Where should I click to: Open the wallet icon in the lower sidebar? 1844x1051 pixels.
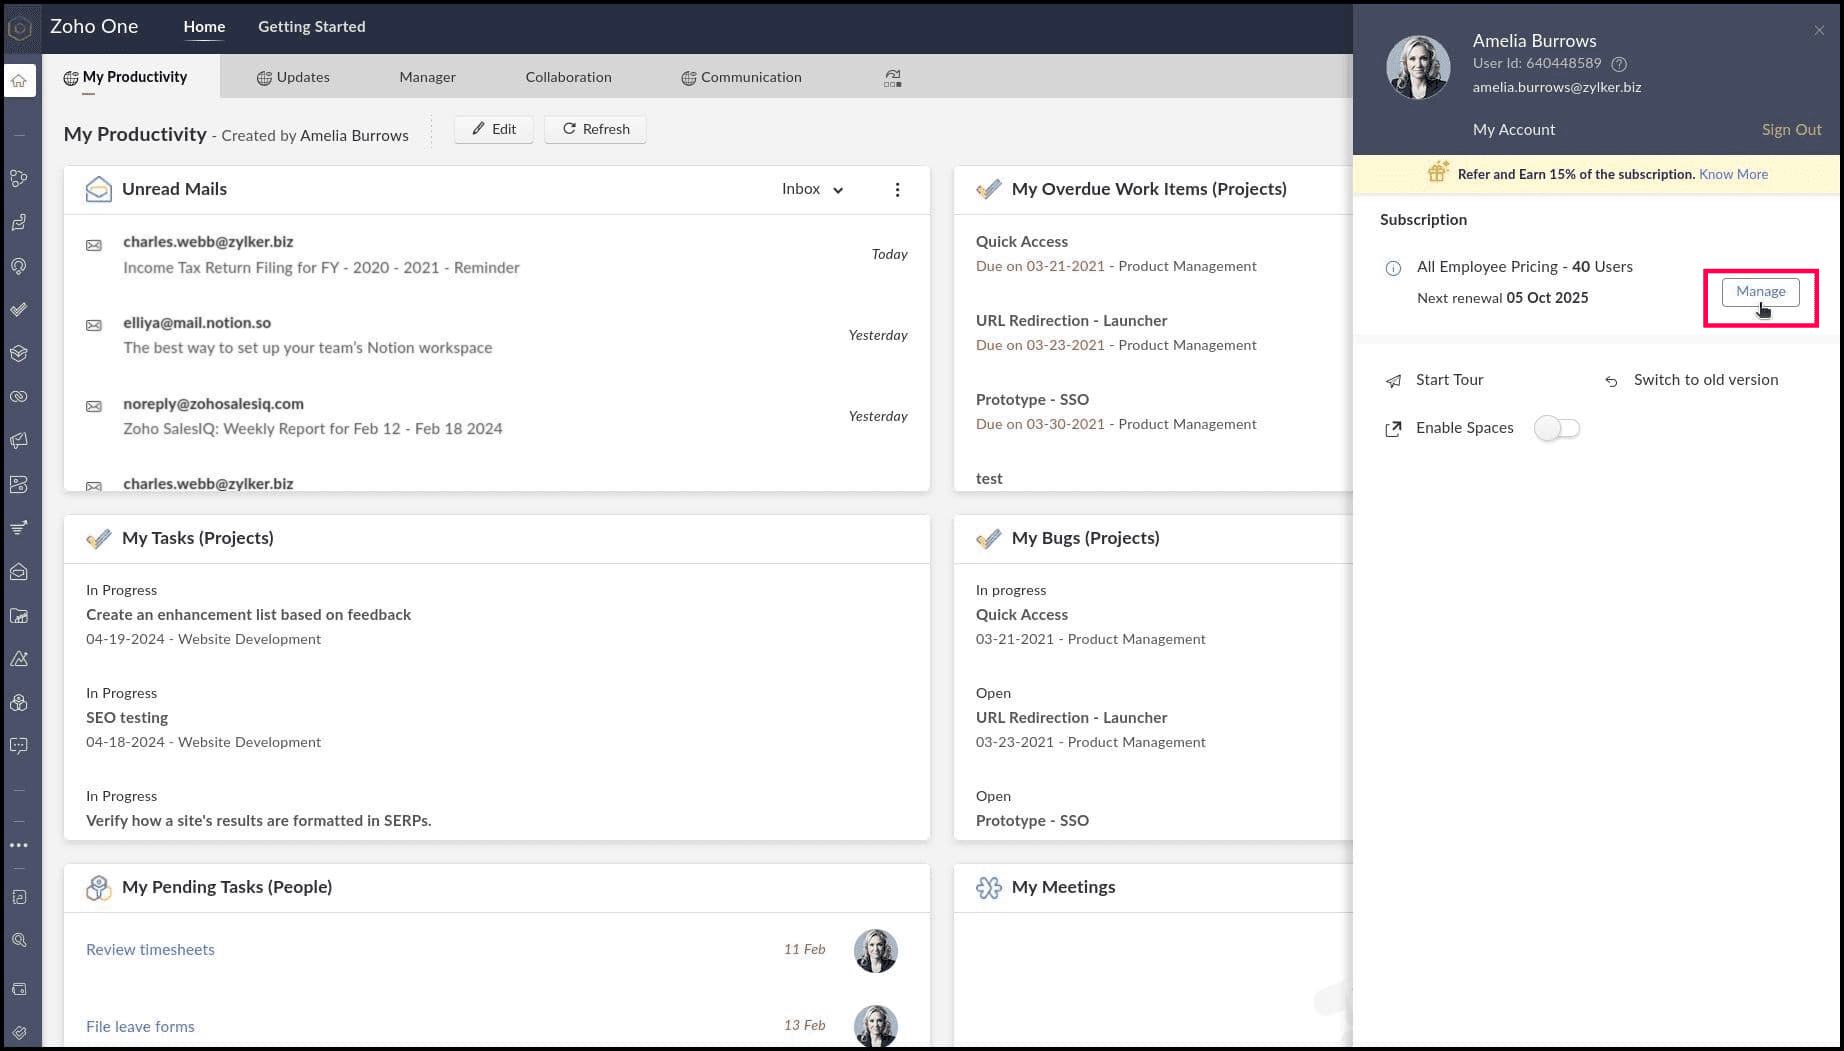click(x=19, y=989)
